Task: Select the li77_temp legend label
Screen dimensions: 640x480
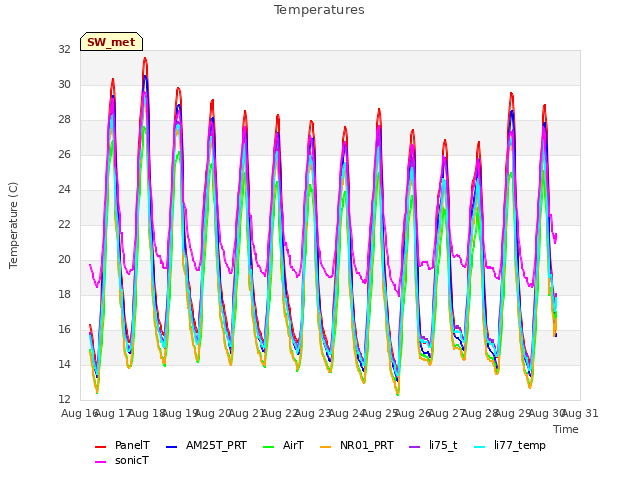Action: tap(520, 445)
